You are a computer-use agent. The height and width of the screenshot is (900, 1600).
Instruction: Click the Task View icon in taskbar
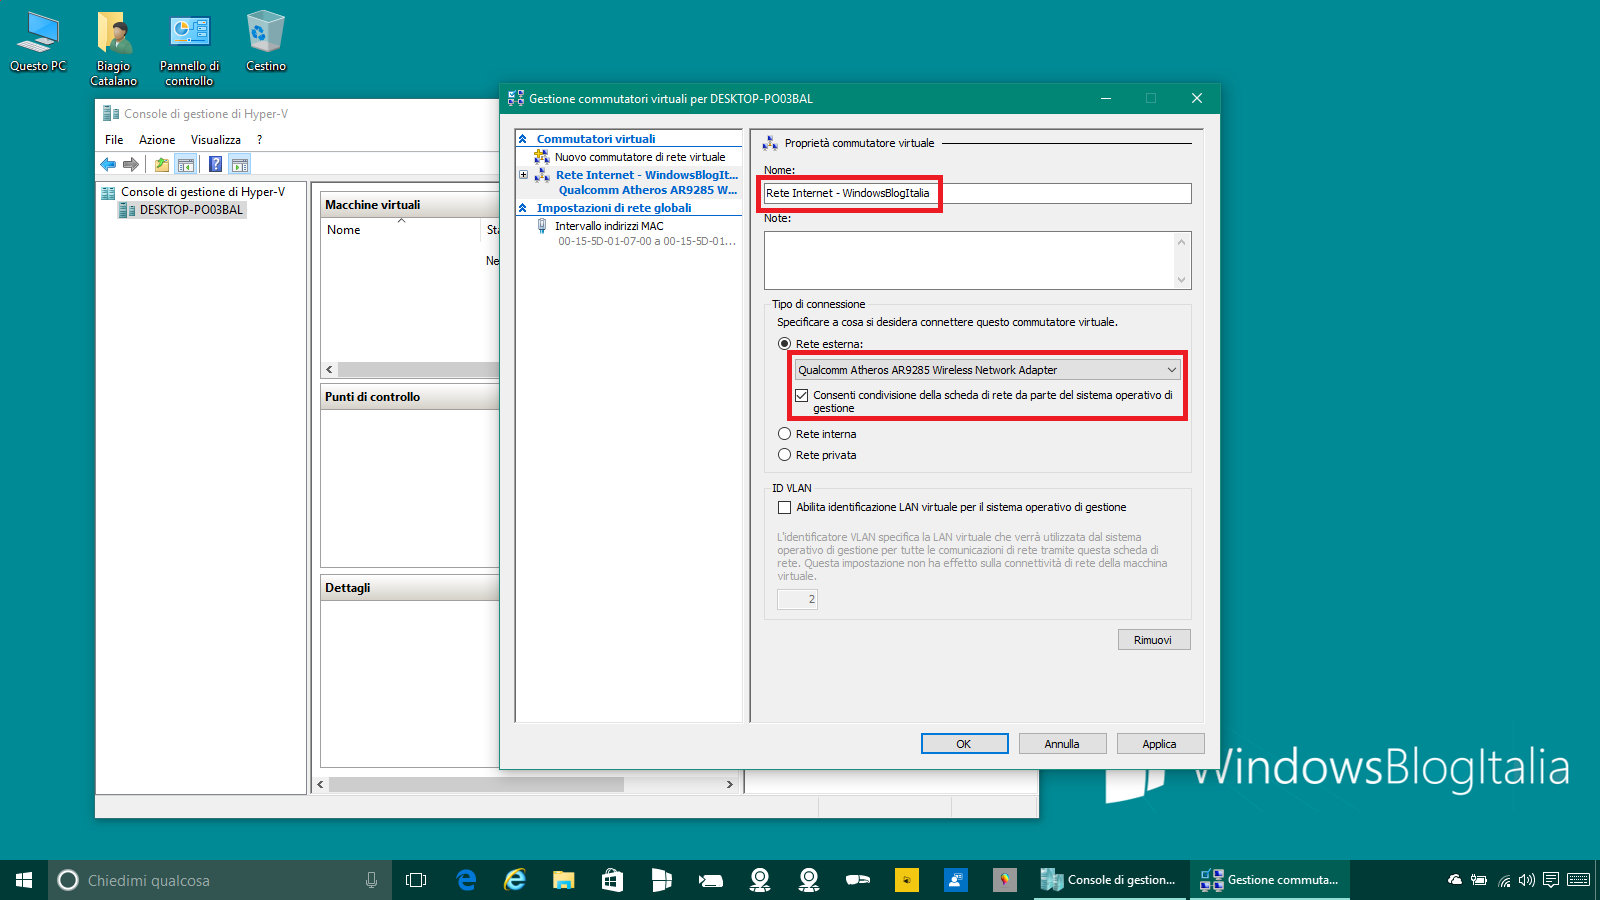(x=416, y=880)
